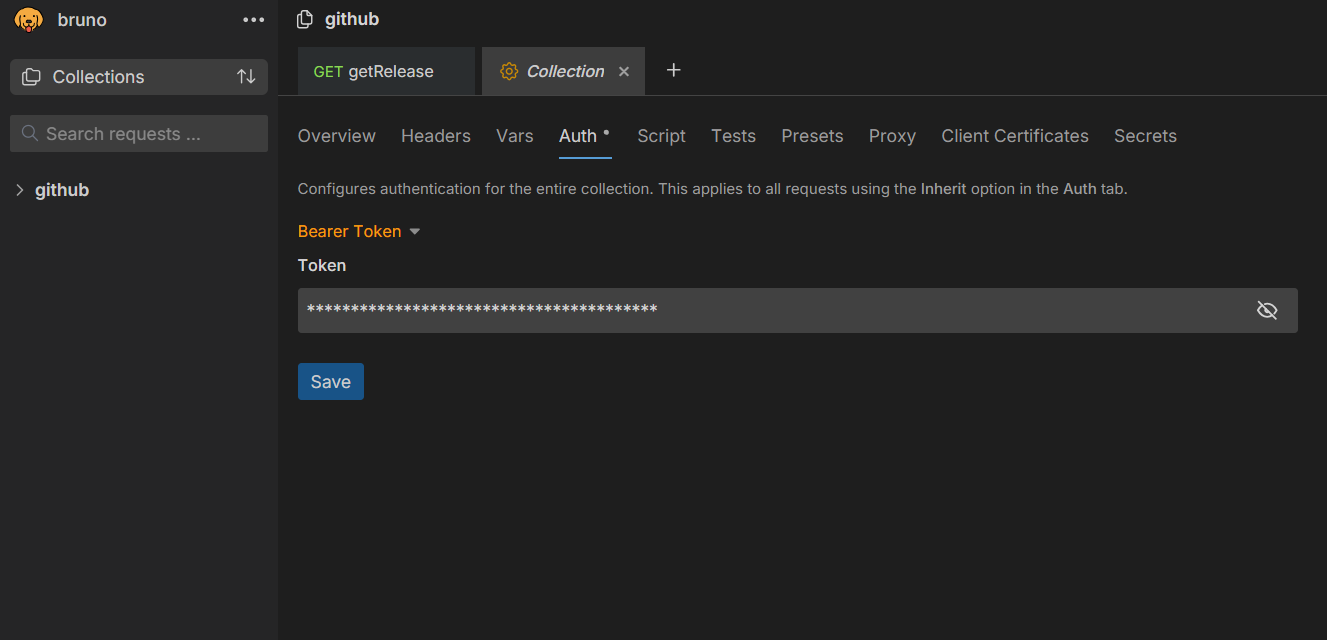1327x640 pixels.
Task: Save the collection auth settings
Action: [x=331, y=382]
